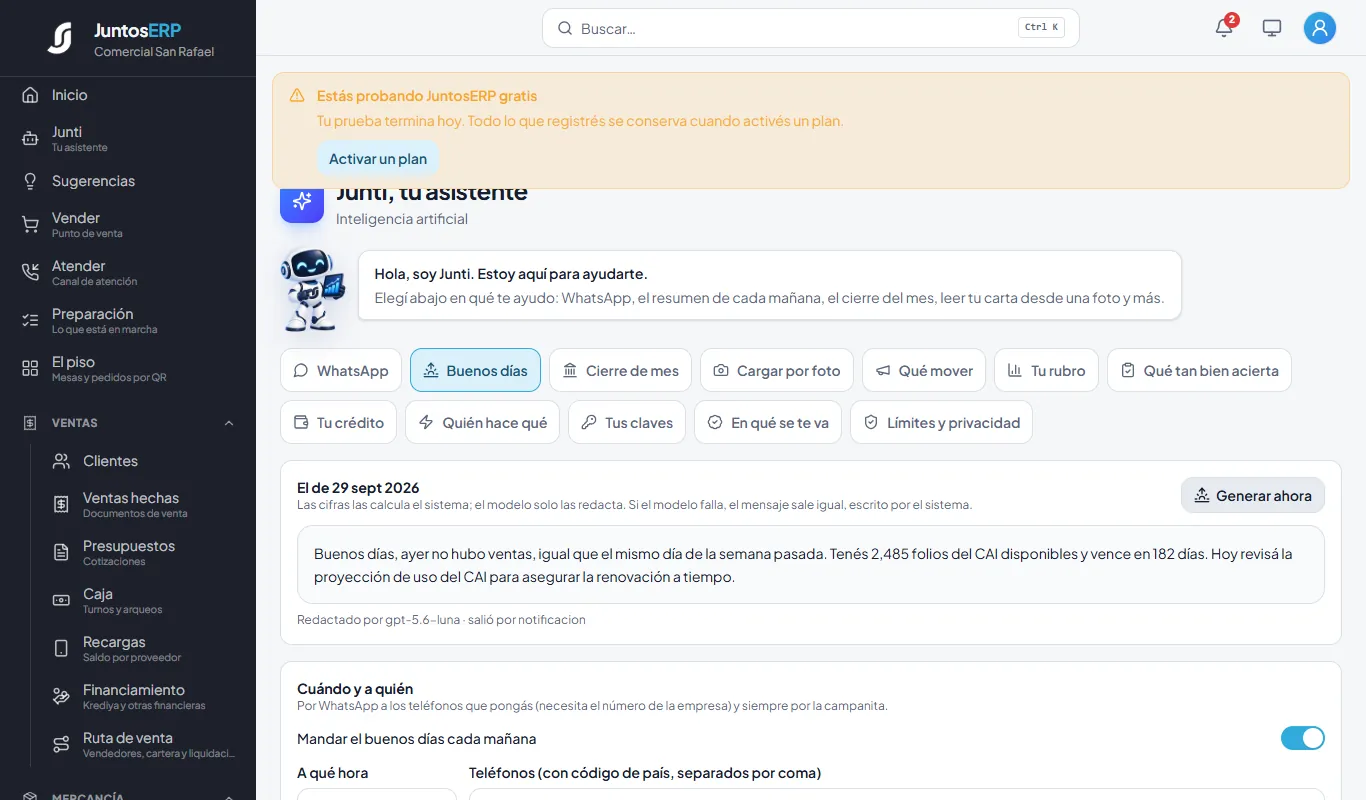The height and width of the screenshot is (800, 1366).
Task: Select the Tu rubro tab
Action: coord(1046,370)
